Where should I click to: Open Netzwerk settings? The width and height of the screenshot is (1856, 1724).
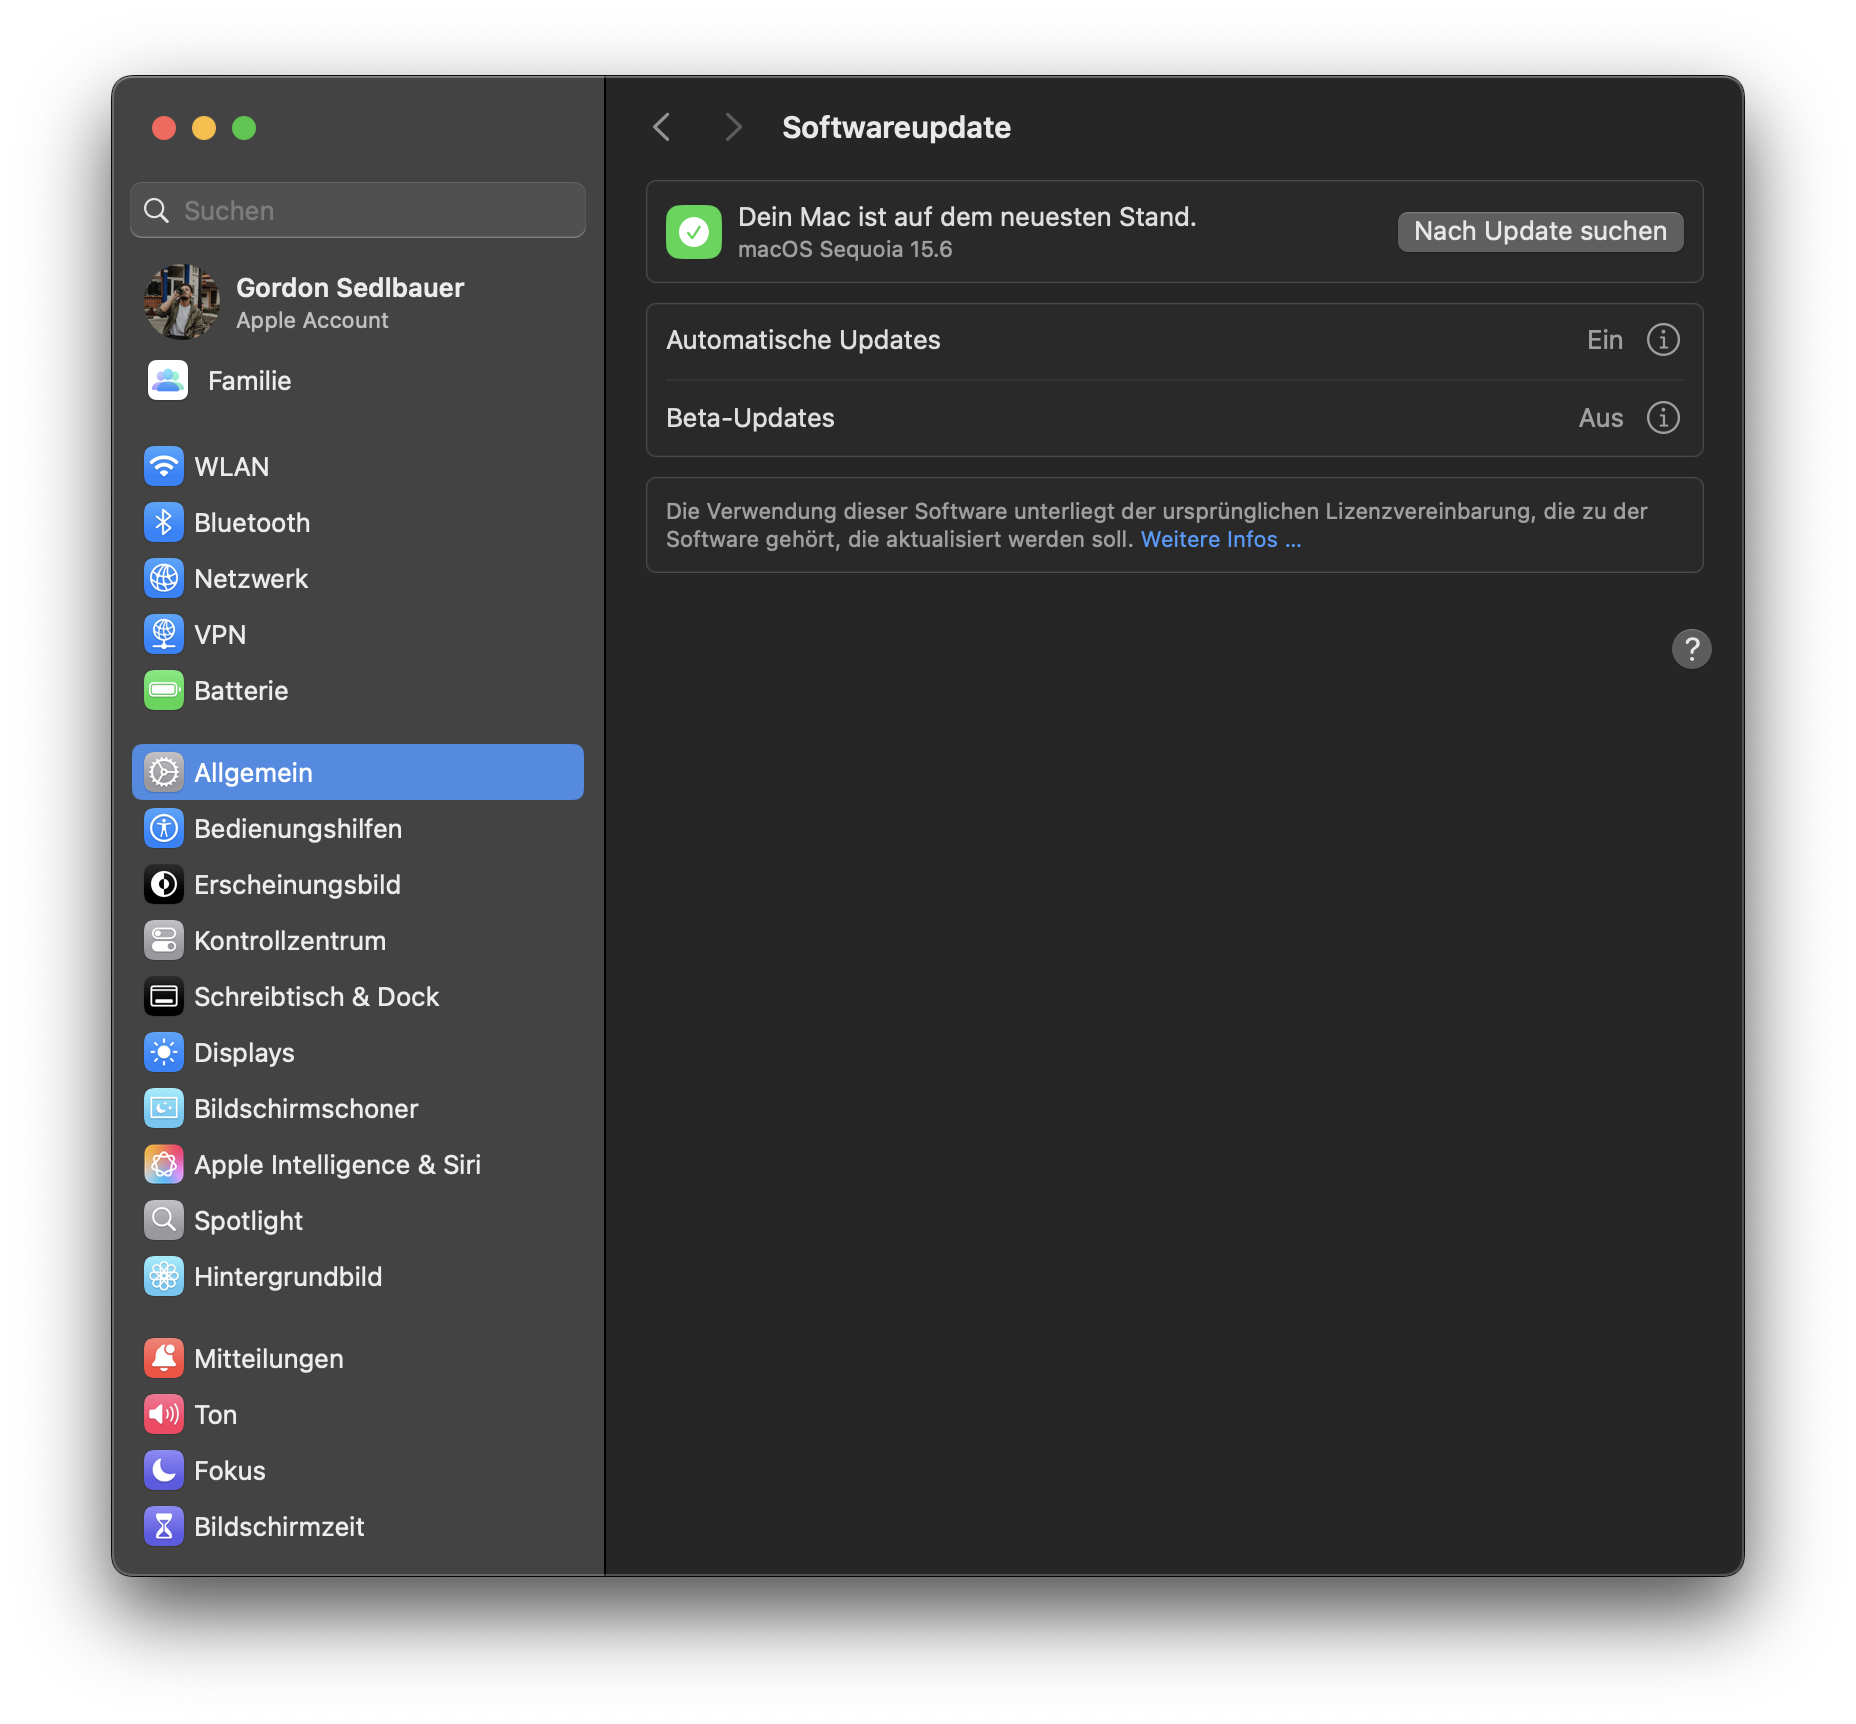(164, 578)
